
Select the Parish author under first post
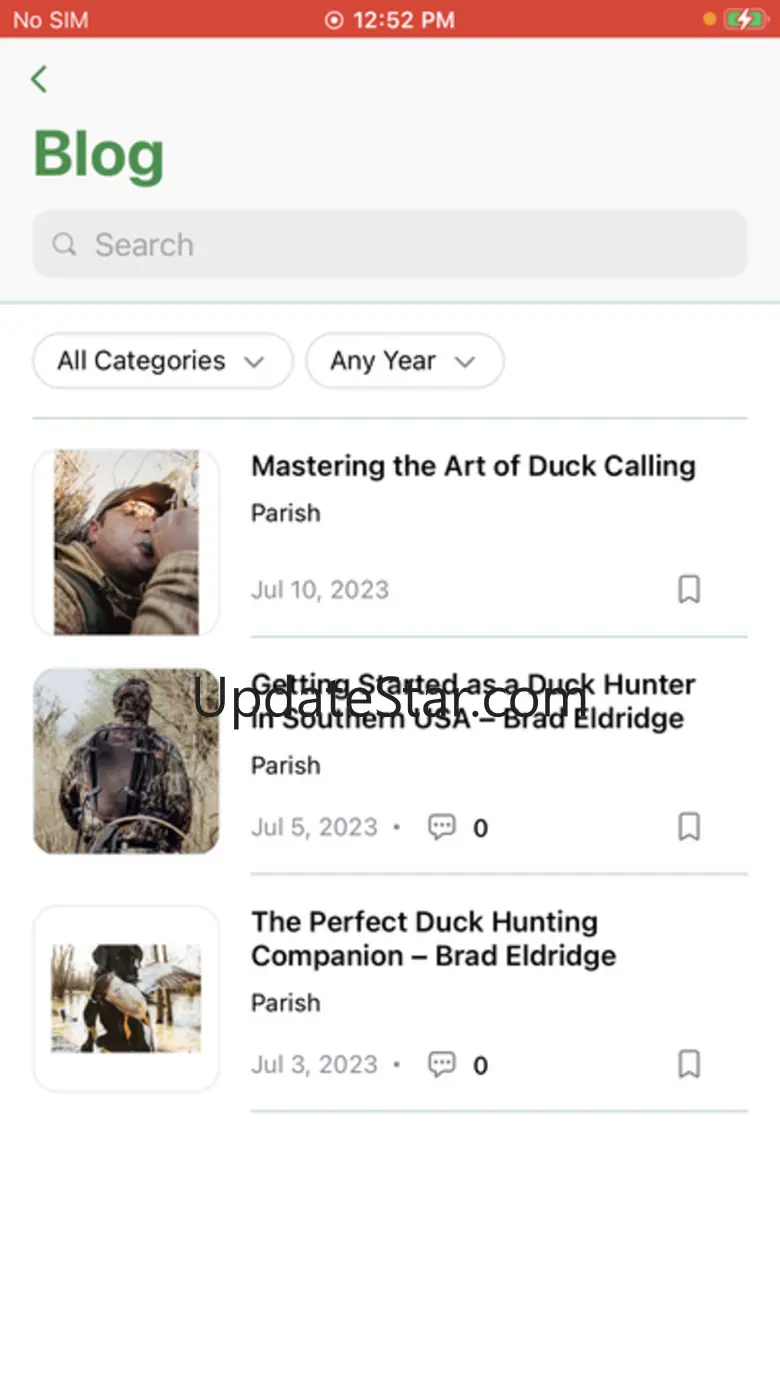click(x=286, y=513)
